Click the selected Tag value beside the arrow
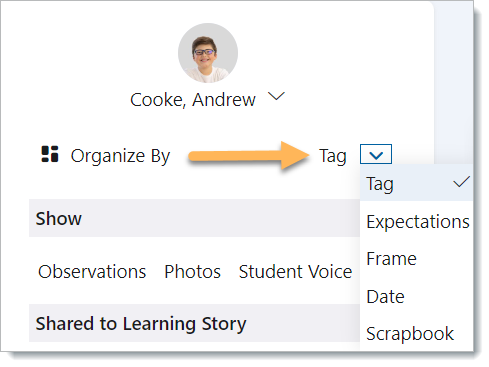 333,156
